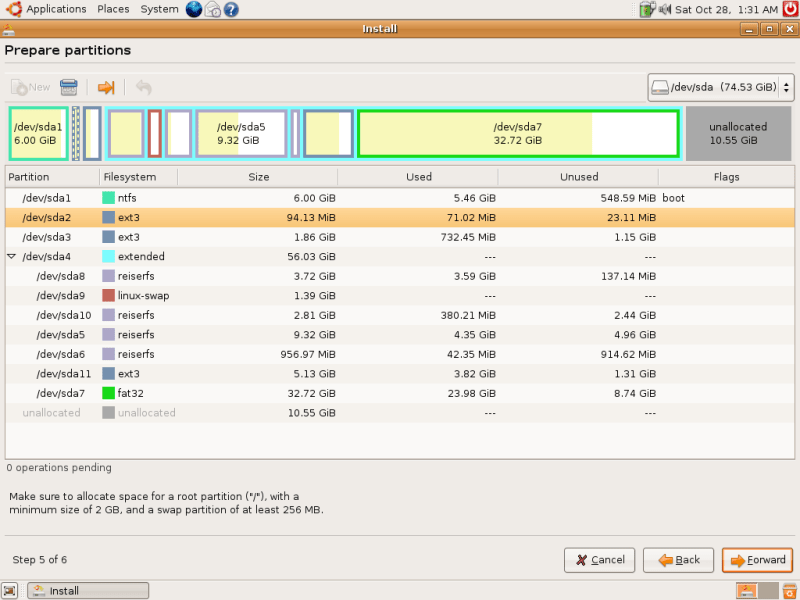
Task: Sort by Partition column header
Action: [52, 177]
